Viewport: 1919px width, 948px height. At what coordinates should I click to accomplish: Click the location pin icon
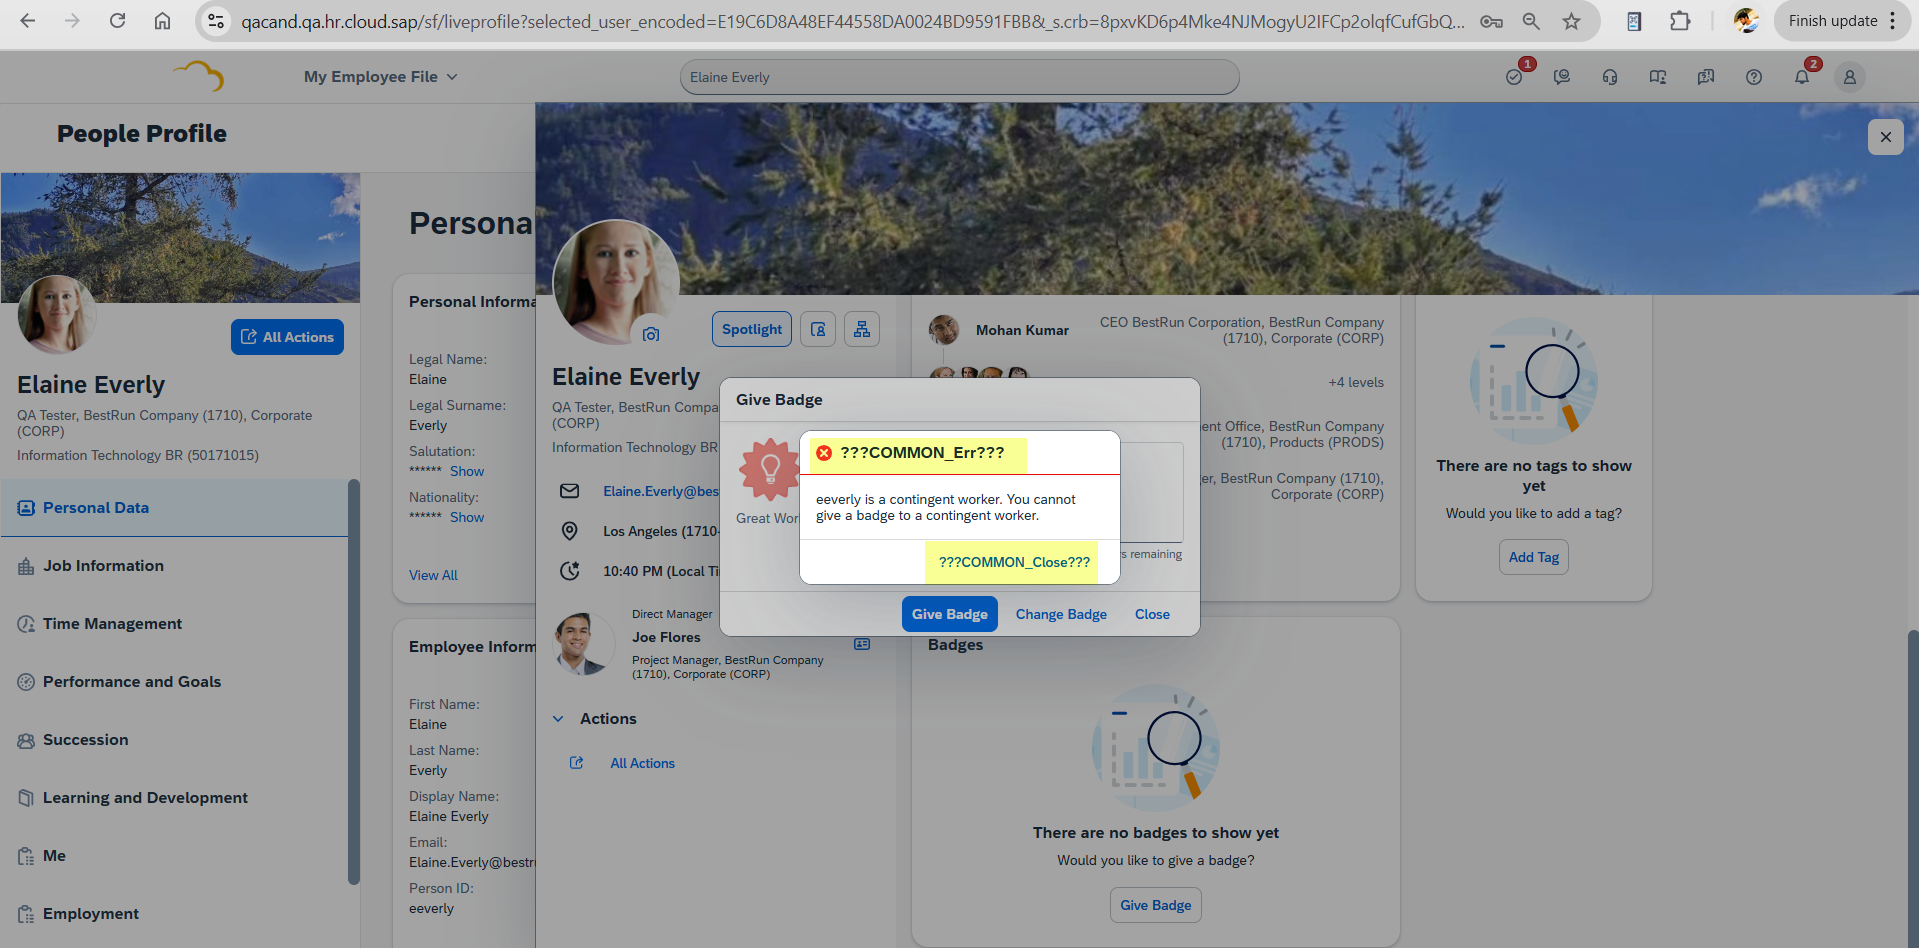[569, 531]
